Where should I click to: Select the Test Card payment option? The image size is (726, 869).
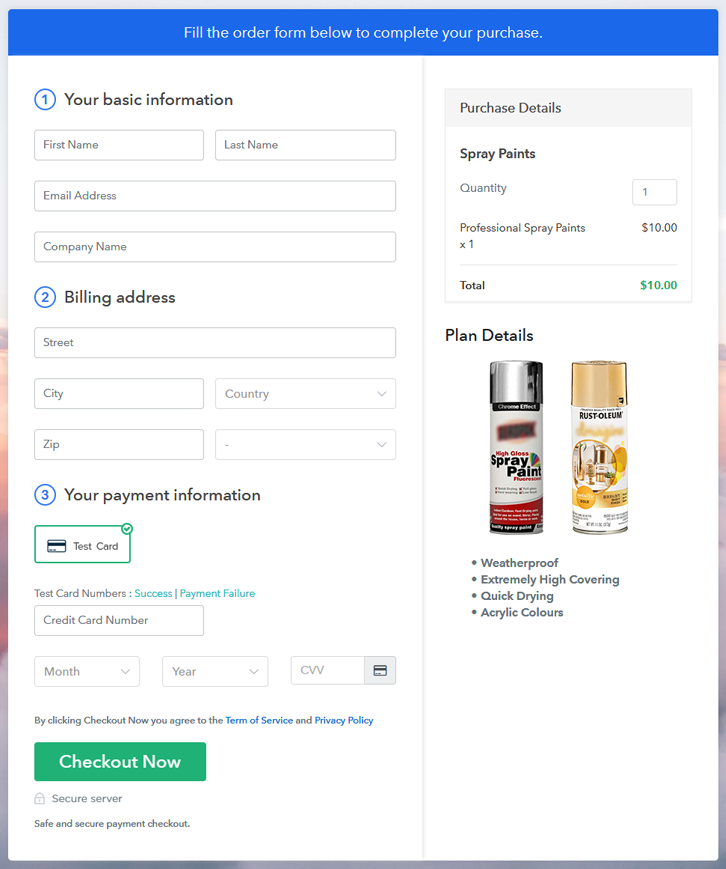(x=82, y=545)
